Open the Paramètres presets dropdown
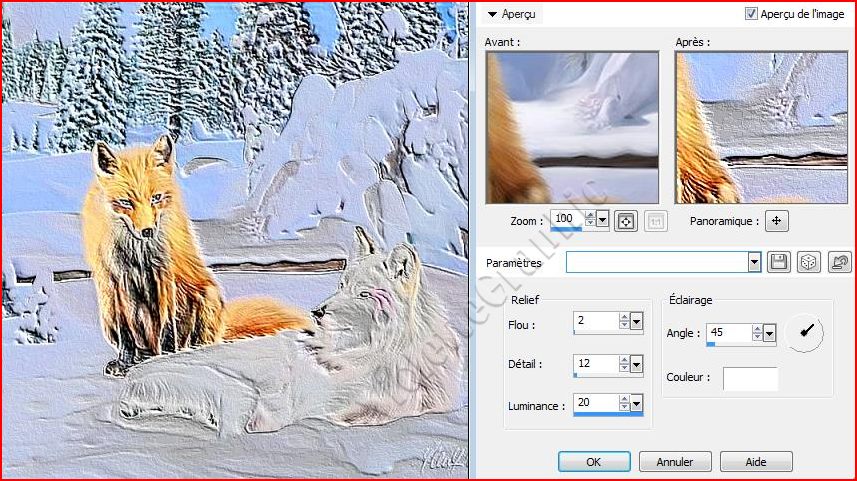857x481 pixels. tap(754, 262)
